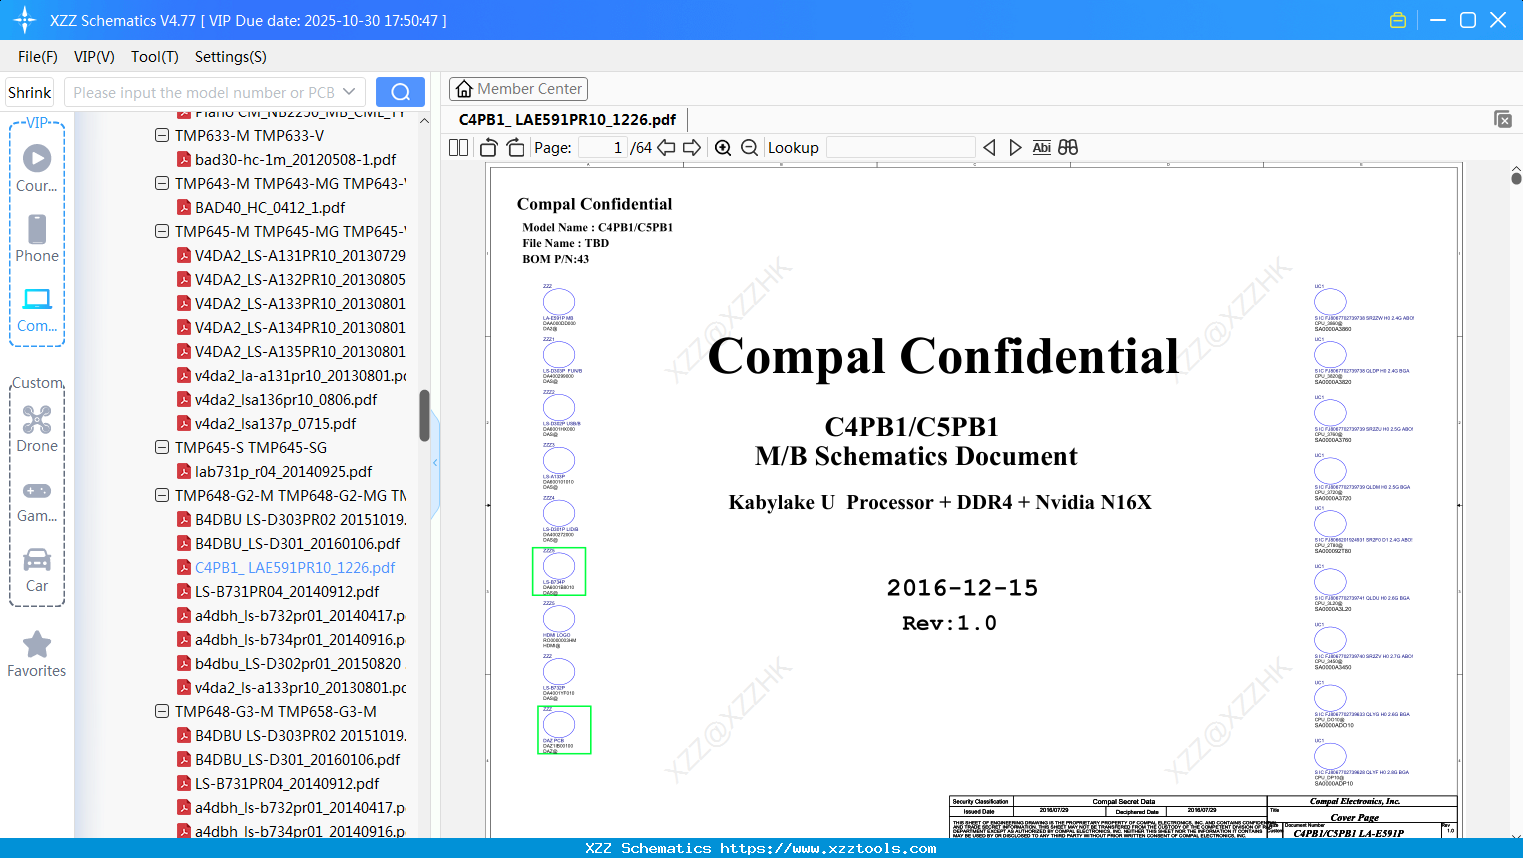Open the VIP(V) menu
Image resolution: width=1523 pixels, height=858 pixels.
coord(94,57)
